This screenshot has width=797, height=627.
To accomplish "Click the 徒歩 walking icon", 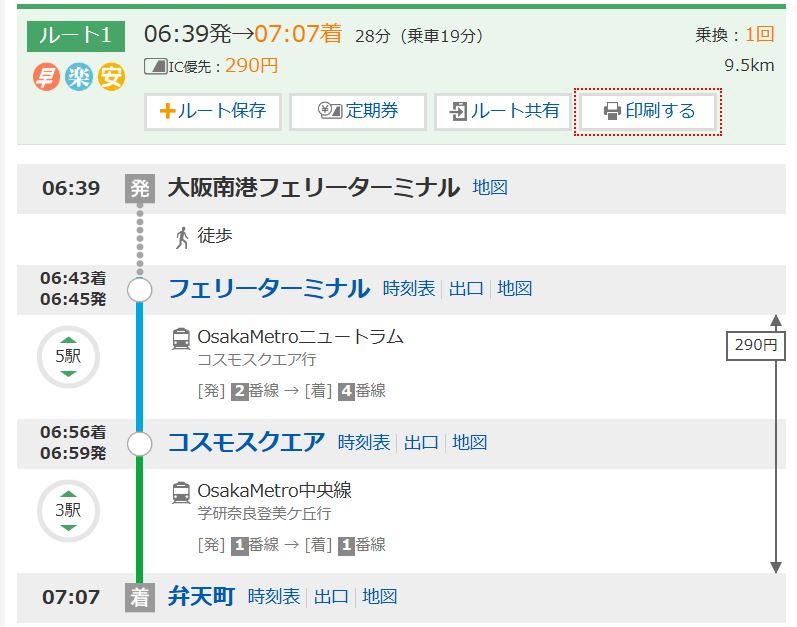I will 182,237.
